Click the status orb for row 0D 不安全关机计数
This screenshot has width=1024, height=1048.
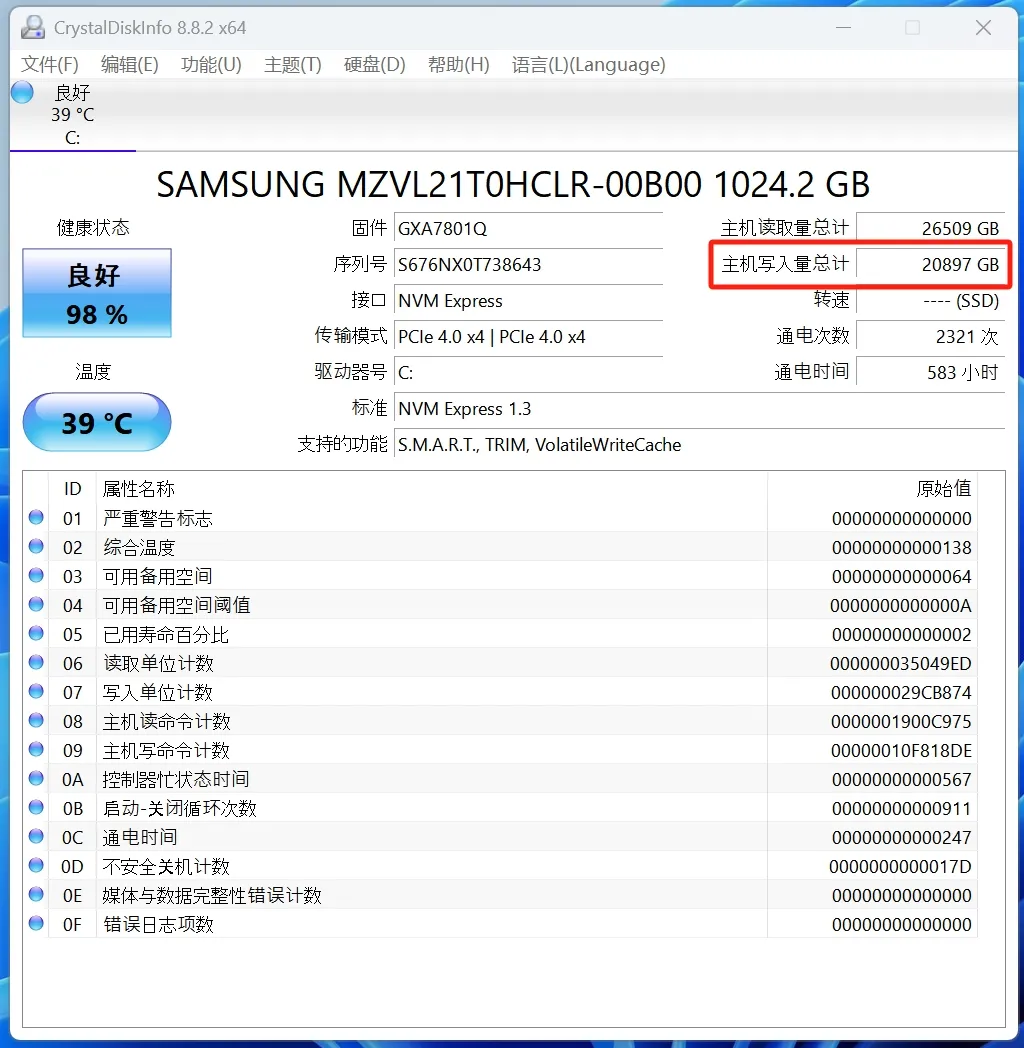(x=36, y=866)
